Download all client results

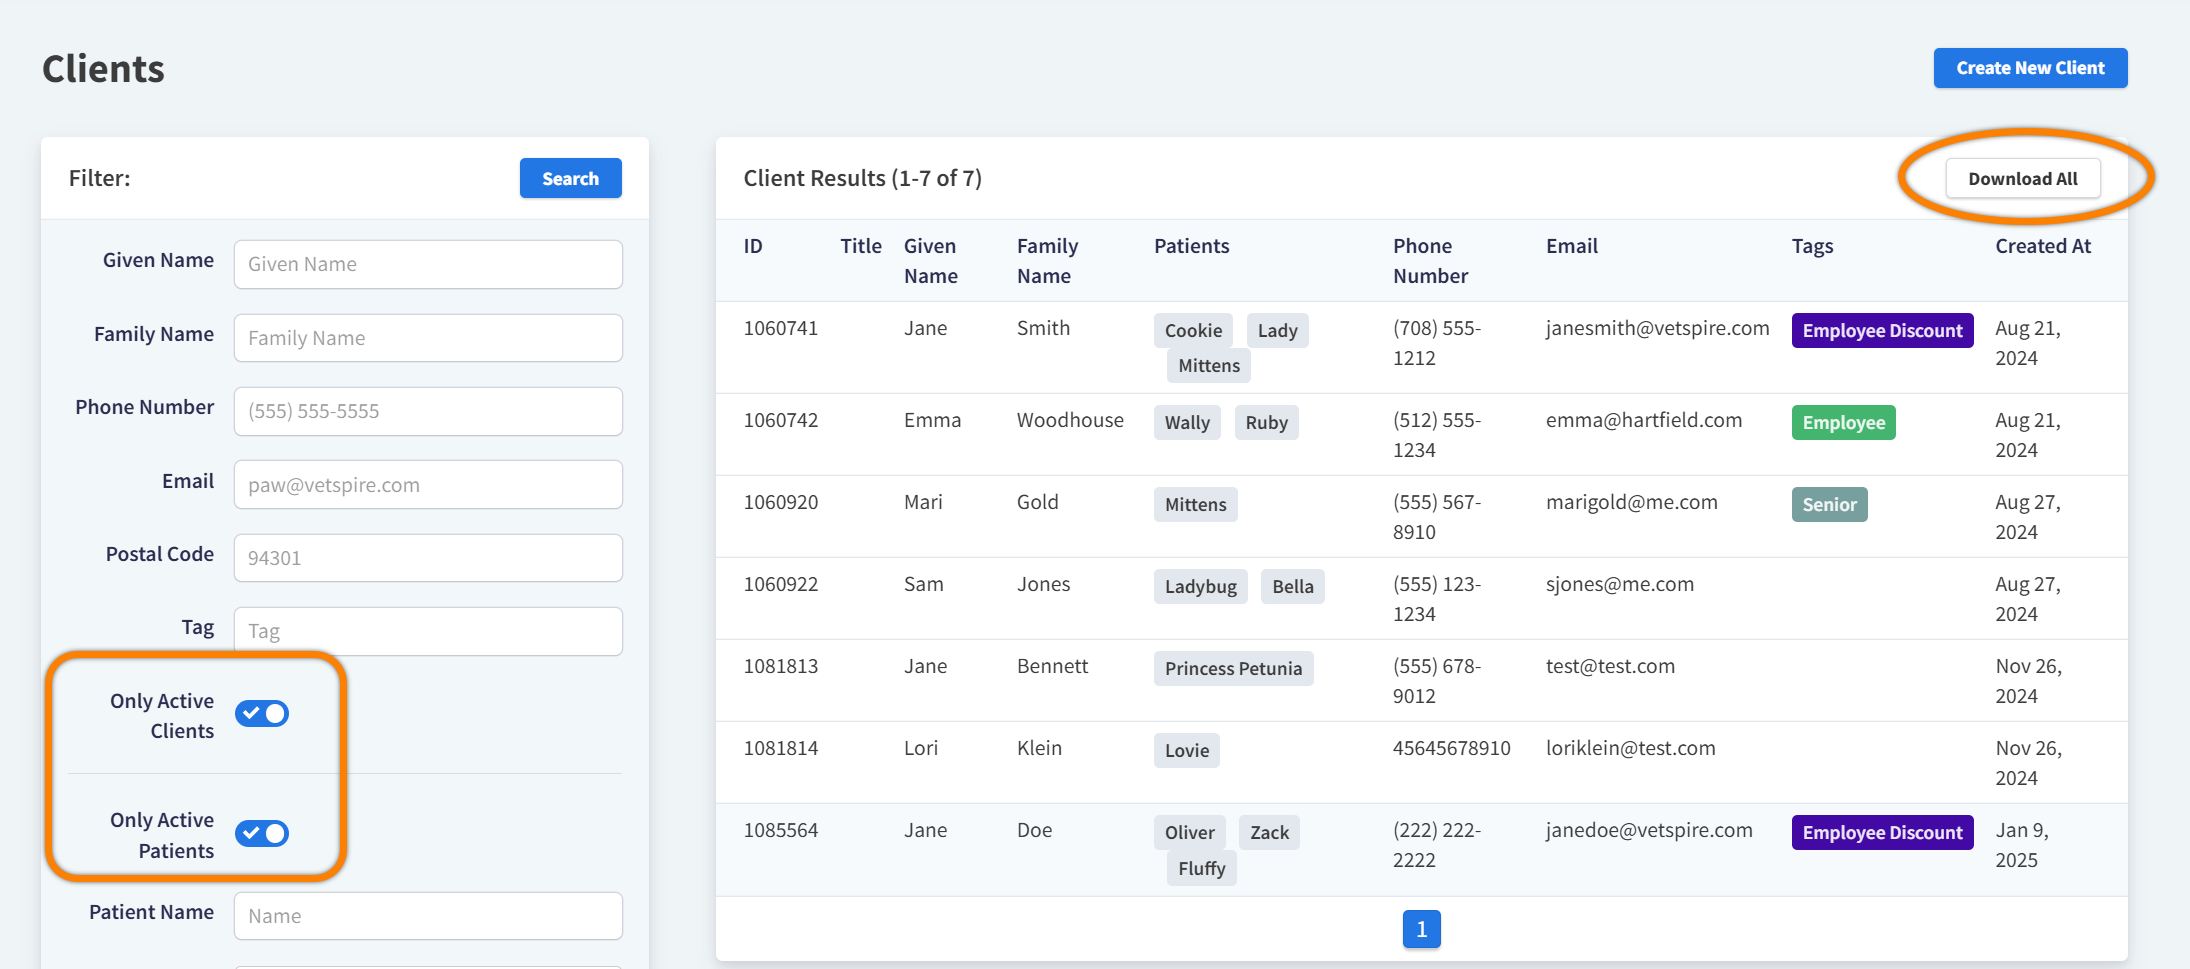2022,179
